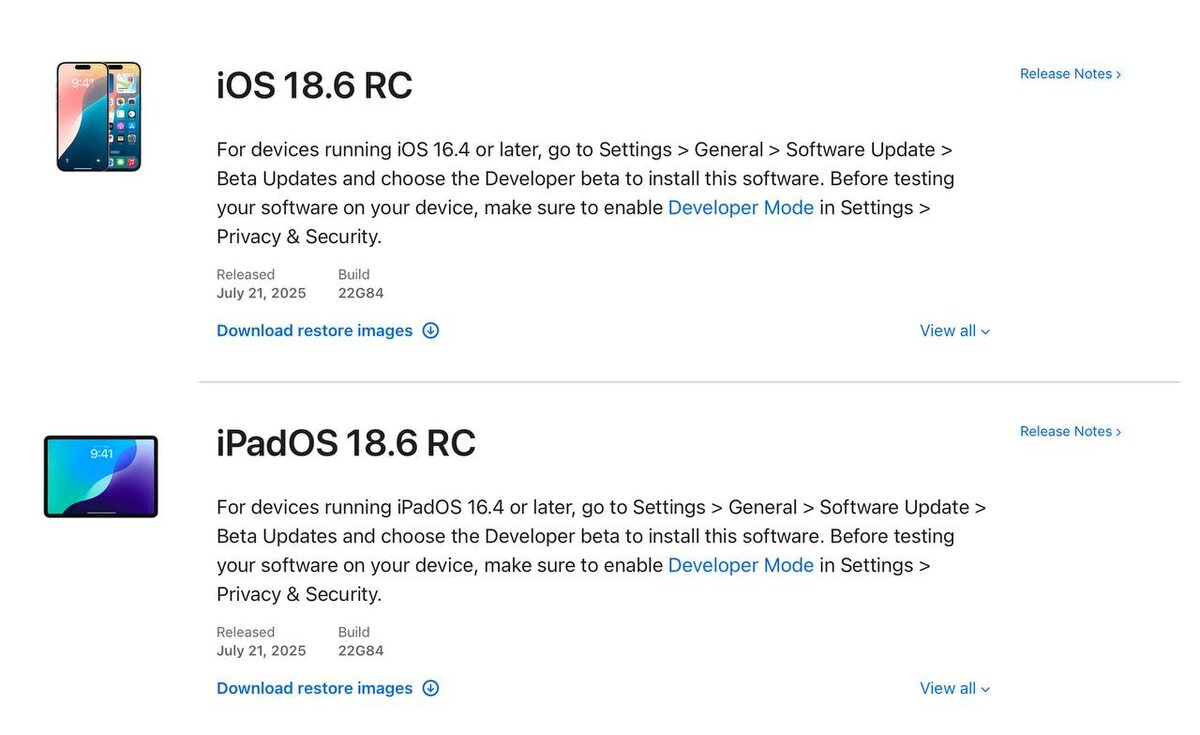Click the chevron beside iOS Release Notes
The width and height of the screenshot is (1200, 735).
1118,74
